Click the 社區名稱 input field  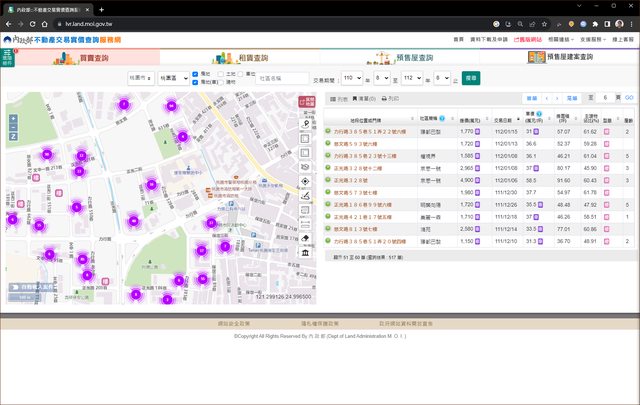coord(281,77)
